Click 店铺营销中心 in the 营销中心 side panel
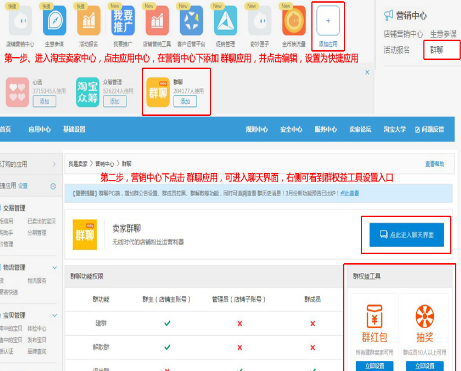The width and height of the screenshot is (461, 371). pos(403,34)
